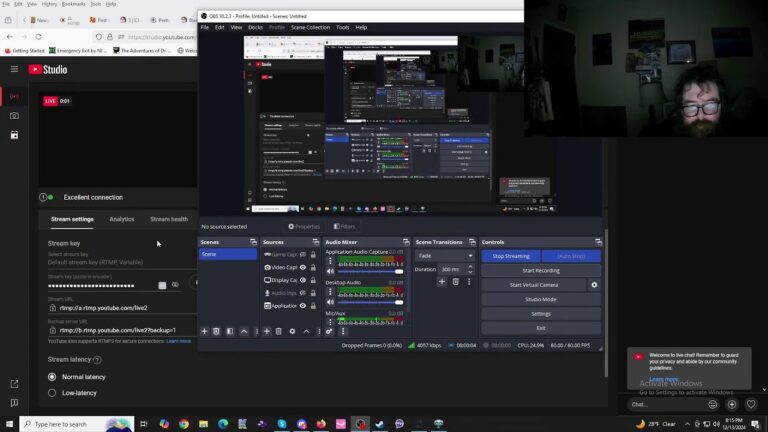Select Low-latency radio button
Image resolution: width=768 pixels, height=432 pixels.
point(52,393)
